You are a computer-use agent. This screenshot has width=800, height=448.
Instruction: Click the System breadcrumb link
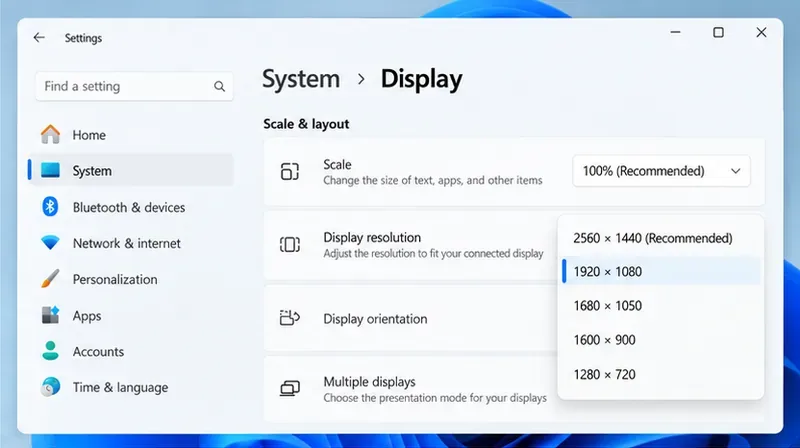[x=301, y=79]
